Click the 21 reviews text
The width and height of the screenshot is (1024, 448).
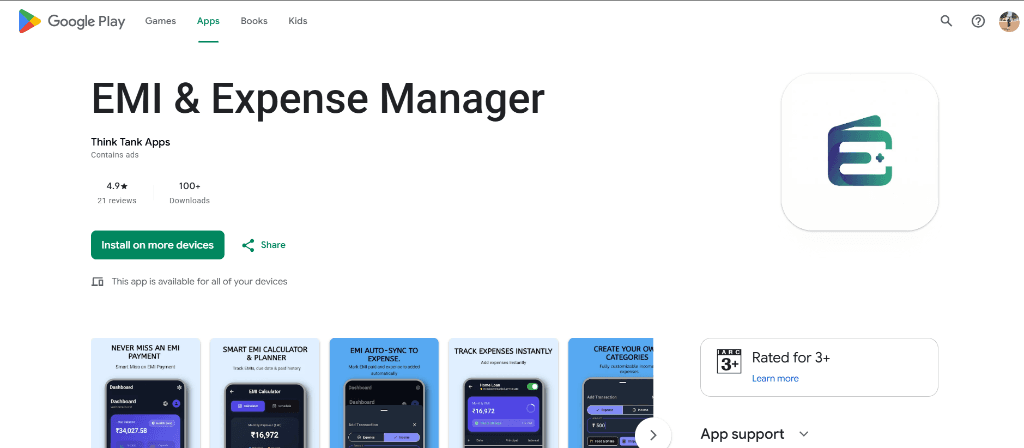[x=117, y=200]
